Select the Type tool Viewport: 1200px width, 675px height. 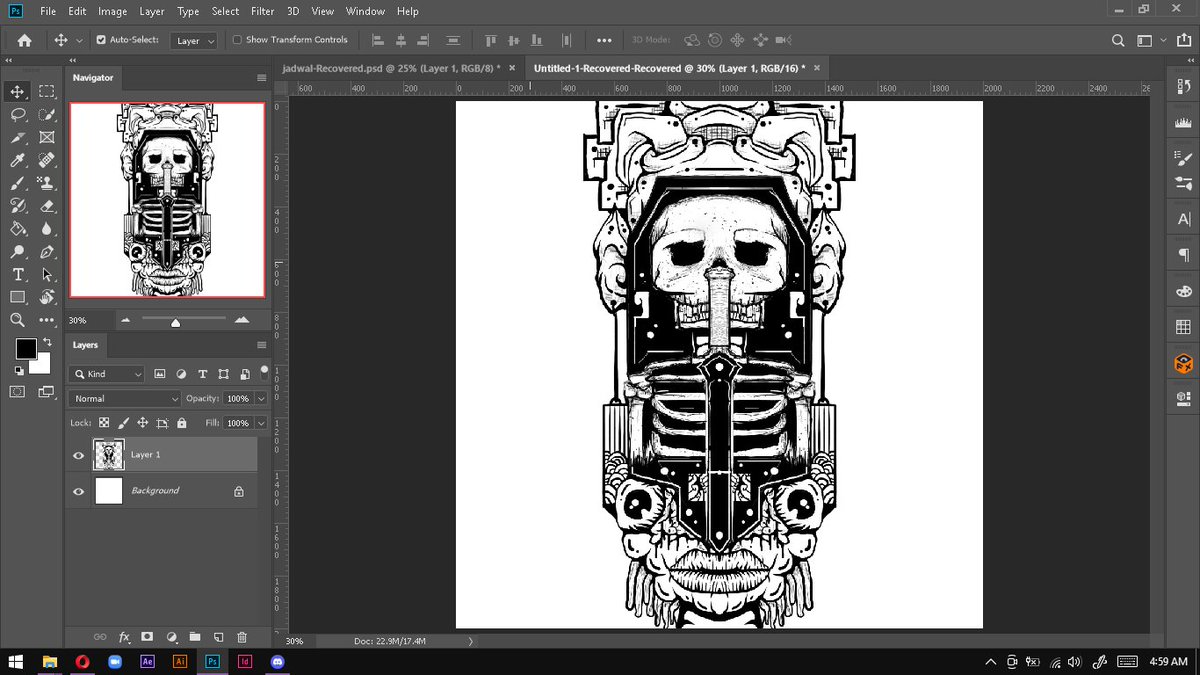(17, 275)
